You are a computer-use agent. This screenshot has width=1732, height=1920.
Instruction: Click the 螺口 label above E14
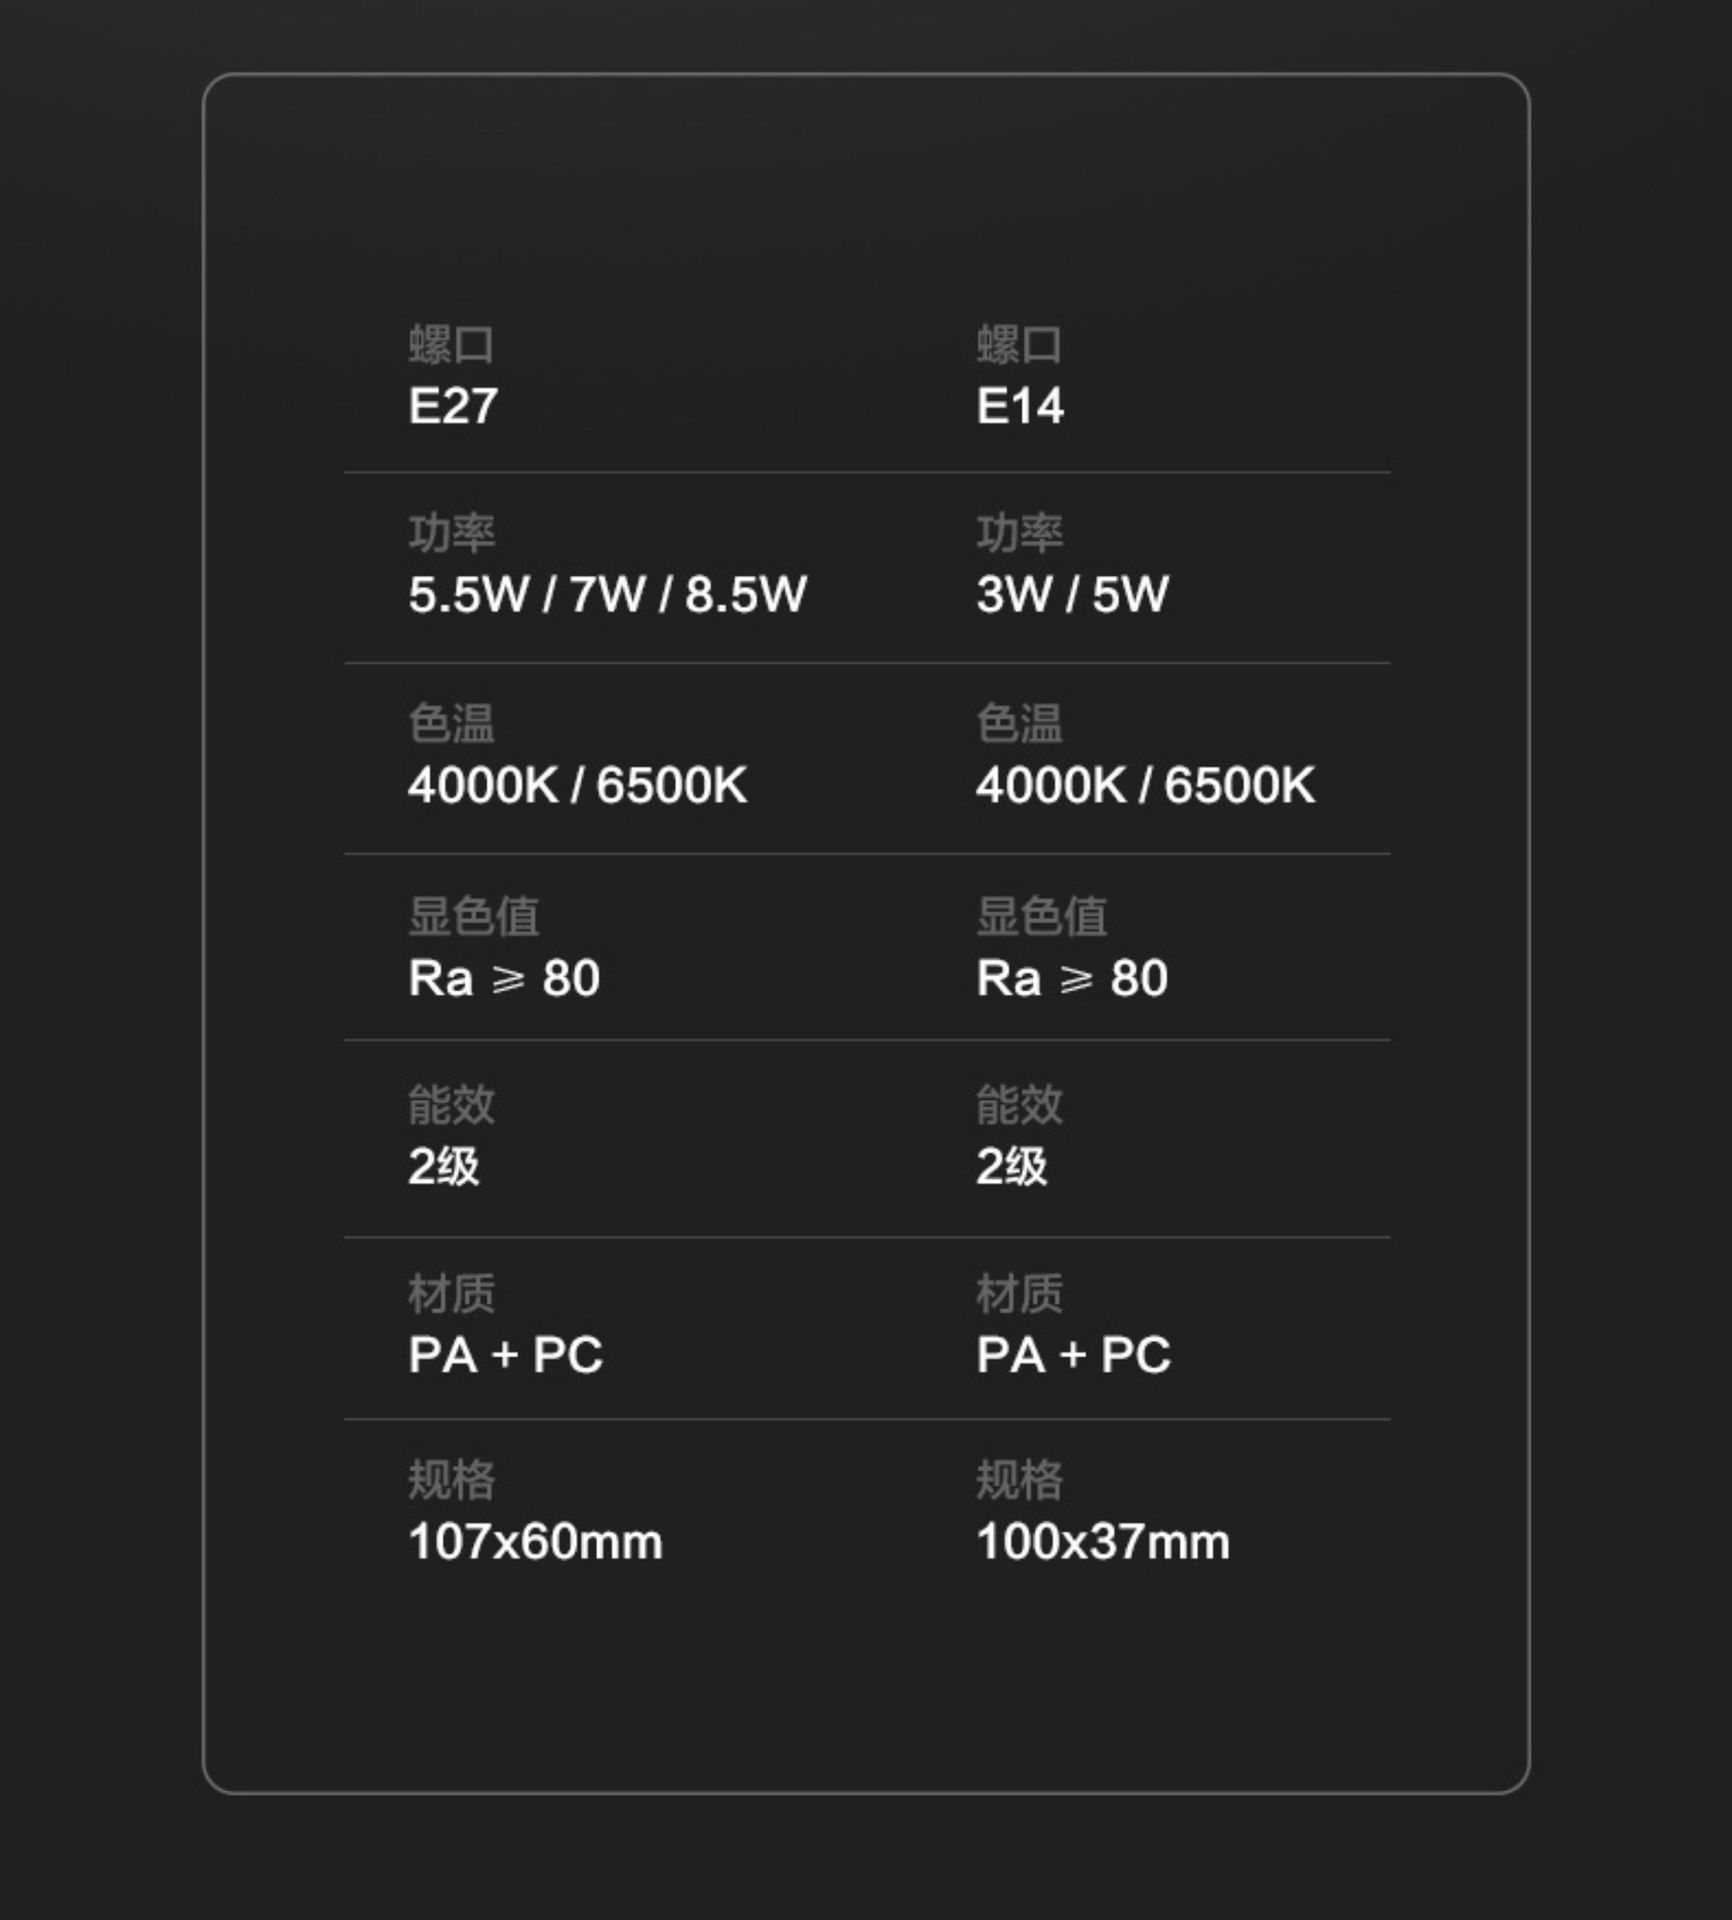point(1019,345)
